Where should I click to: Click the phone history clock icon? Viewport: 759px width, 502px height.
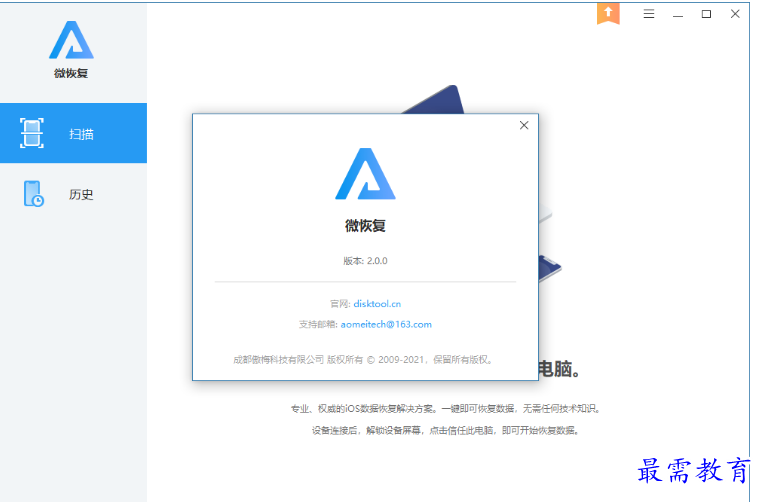(x=33, y=194)
